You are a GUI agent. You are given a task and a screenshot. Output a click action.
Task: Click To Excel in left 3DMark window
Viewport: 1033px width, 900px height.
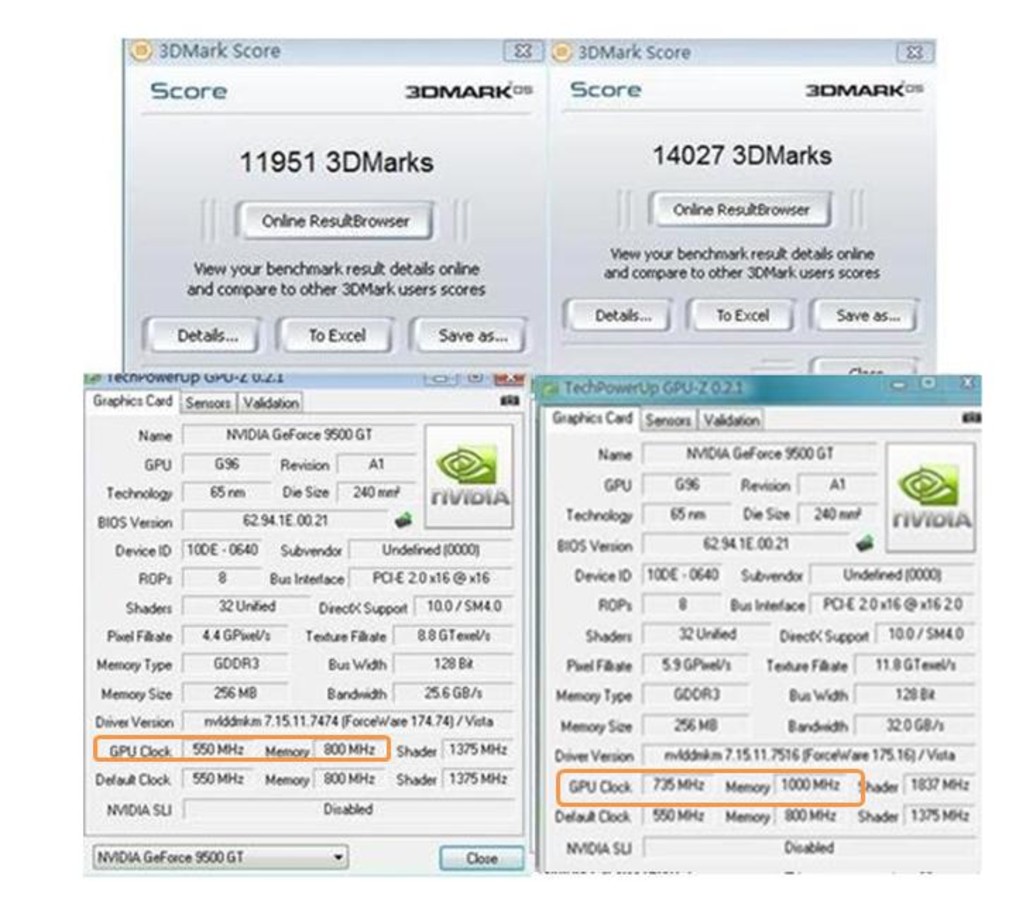(337, 335)
